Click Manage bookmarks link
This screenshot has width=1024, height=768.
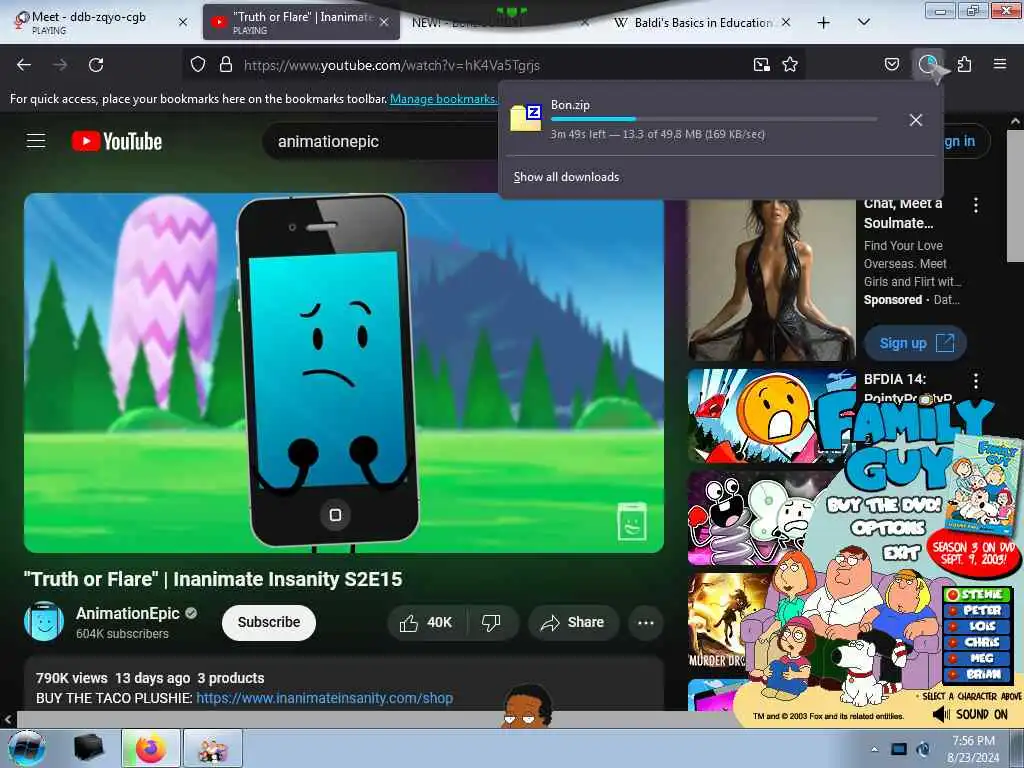pos(443,99)
